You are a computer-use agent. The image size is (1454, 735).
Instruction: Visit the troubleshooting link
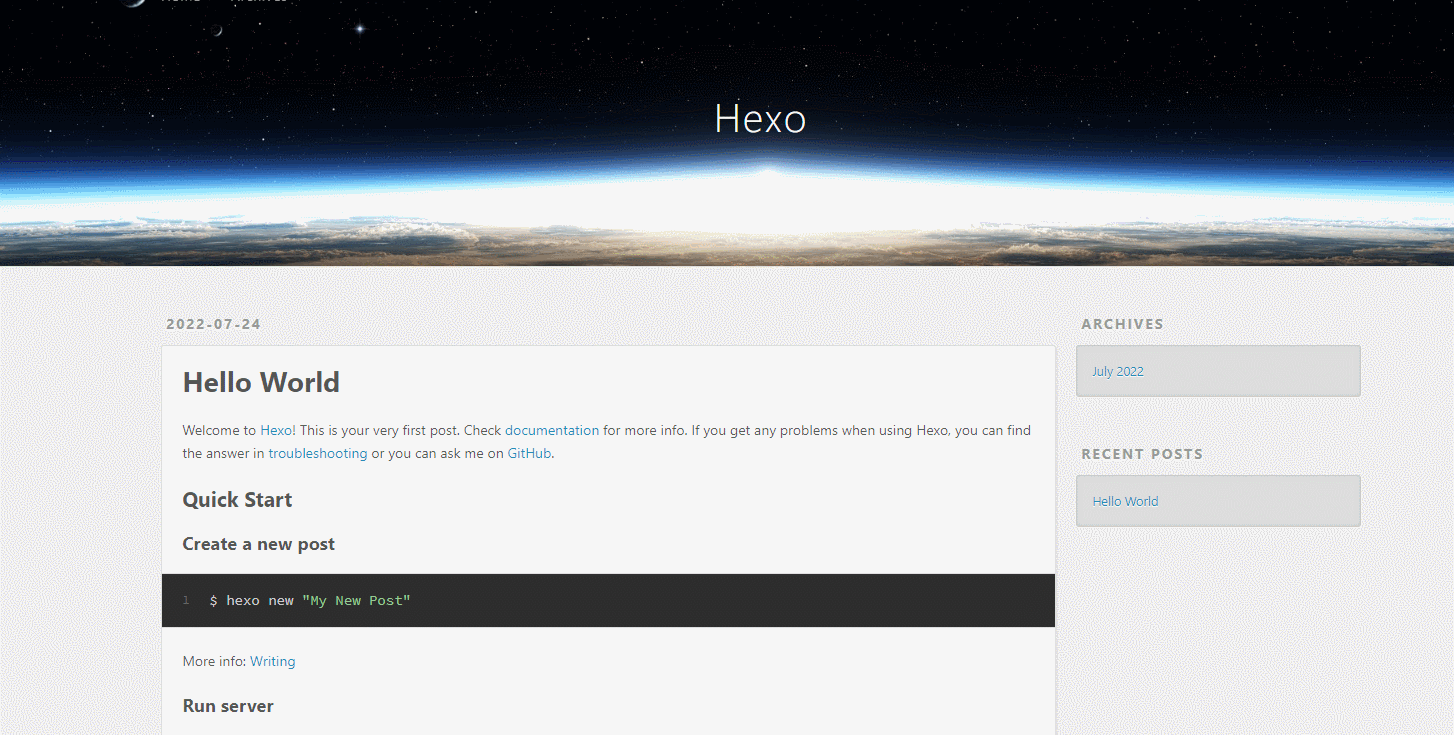[318, 454]
